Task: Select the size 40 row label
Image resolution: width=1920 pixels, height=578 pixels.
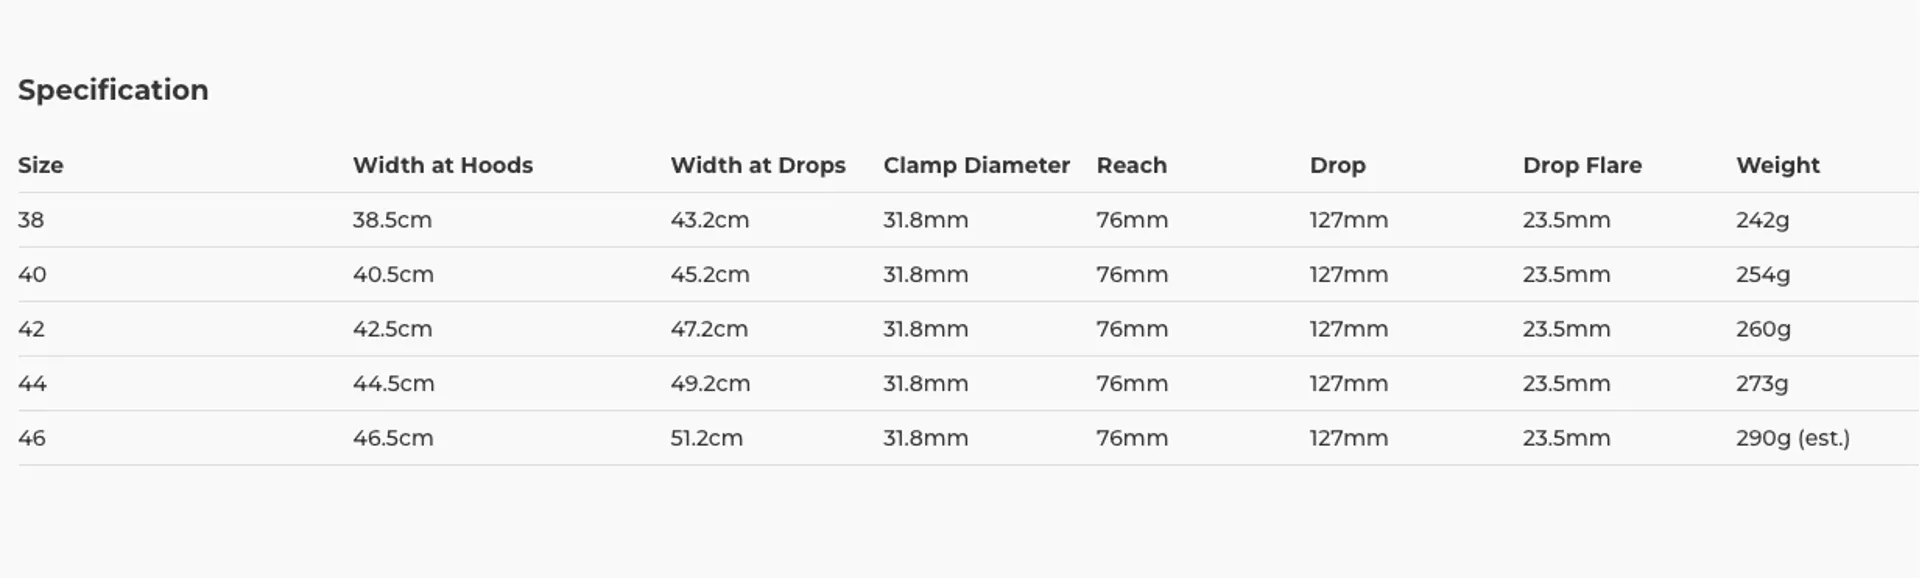Action: click(32, 274)
